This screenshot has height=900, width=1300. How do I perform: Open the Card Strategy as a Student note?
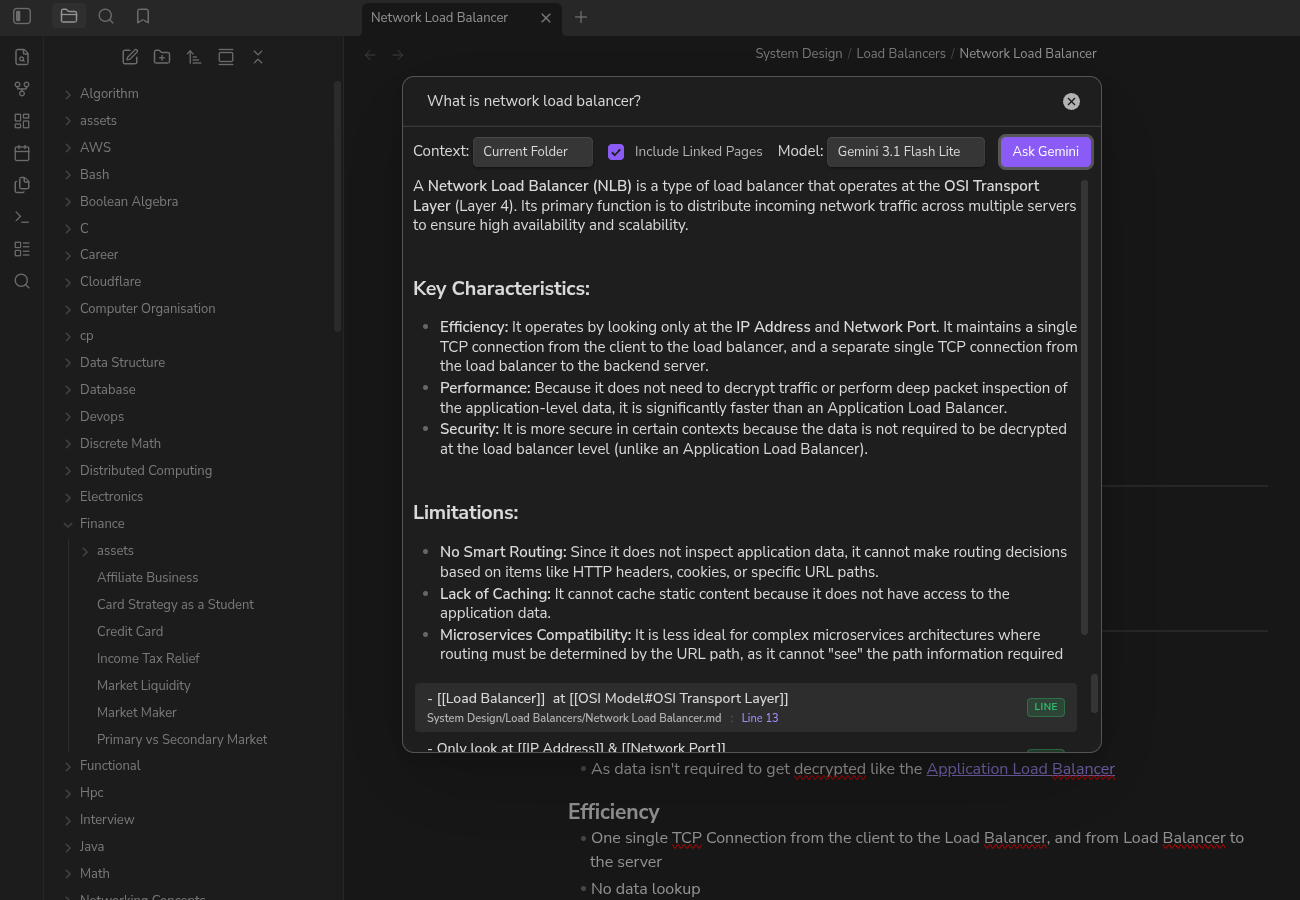175,605
